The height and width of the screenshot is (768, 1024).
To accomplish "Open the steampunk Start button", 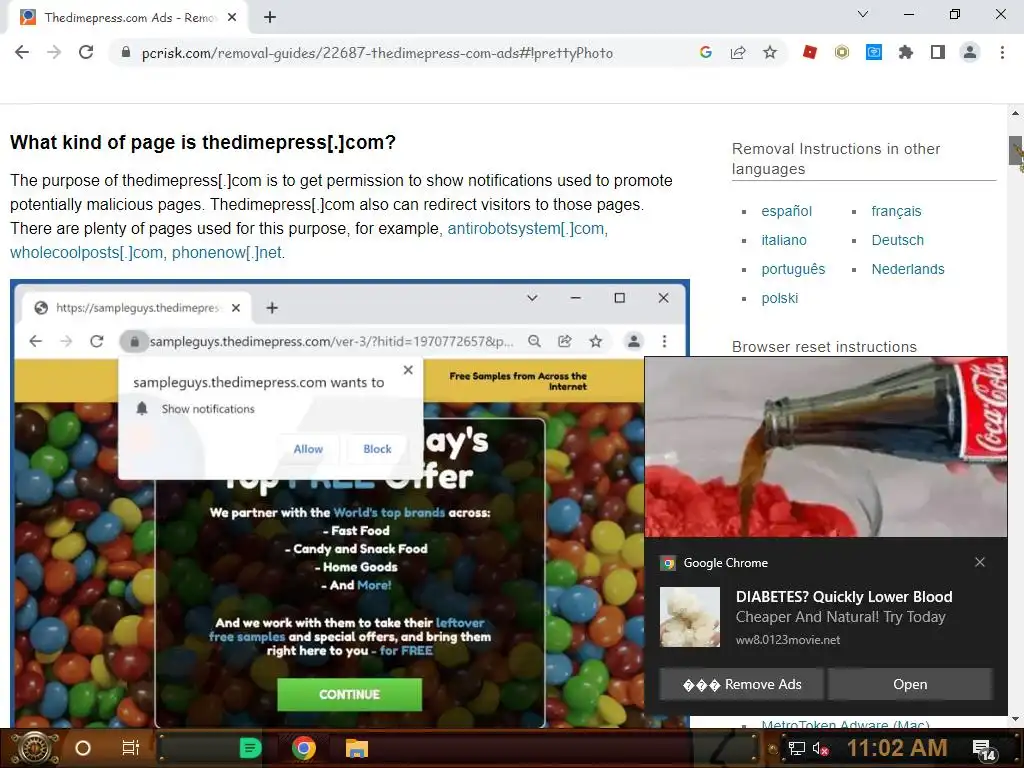I will pos(35,748).
